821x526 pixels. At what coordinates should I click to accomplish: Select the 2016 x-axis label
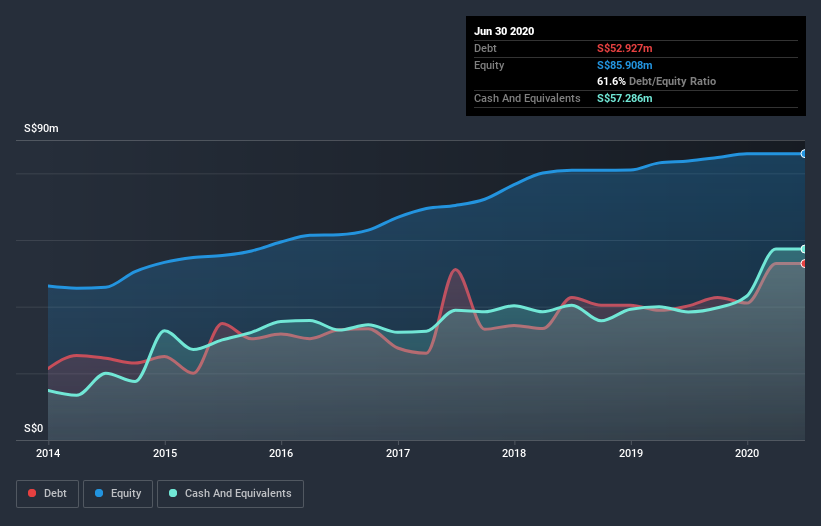281,453
